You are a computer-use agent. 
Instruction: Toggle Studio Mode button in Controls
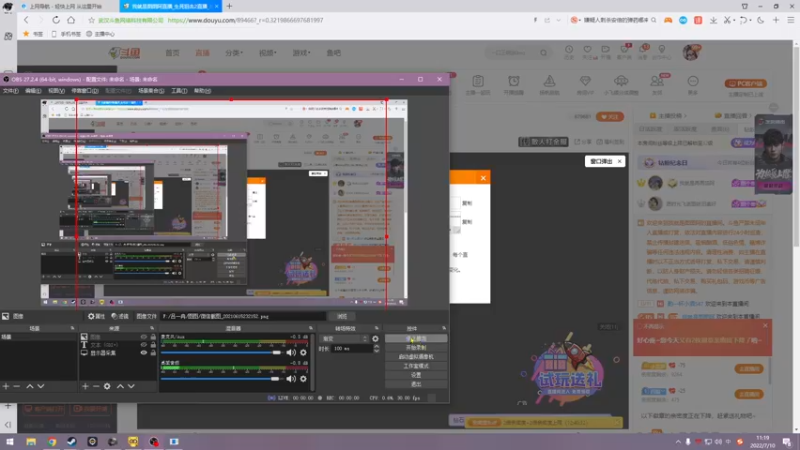[416, 366]
